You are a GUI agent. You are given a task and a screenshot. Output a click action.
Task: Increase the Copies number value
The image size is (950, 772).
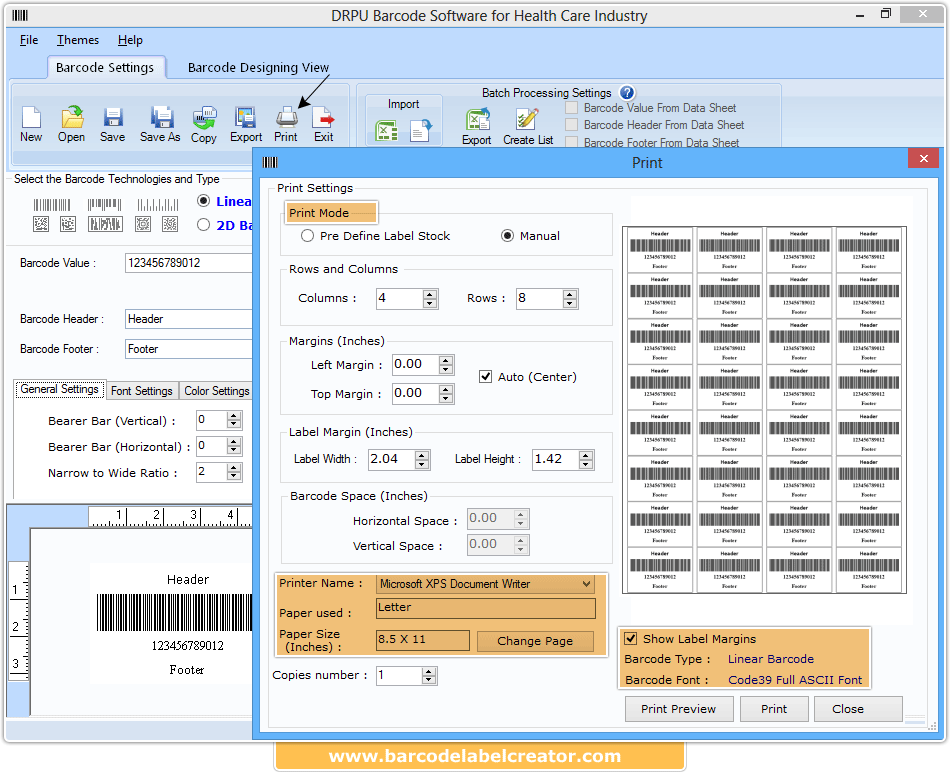tap(429, 671)
